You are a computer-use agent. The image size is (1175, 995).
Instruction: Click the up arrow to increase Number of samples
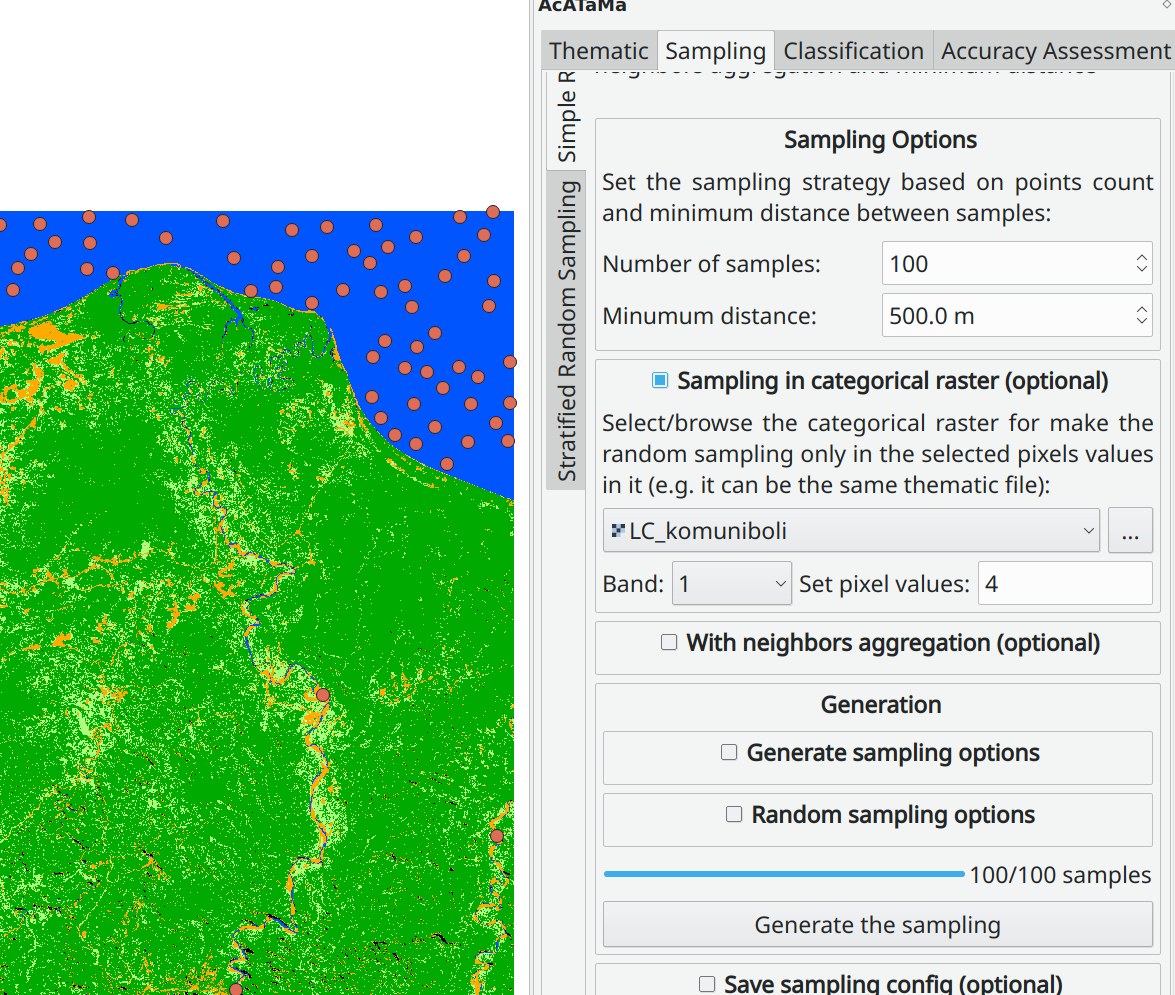1141,256
